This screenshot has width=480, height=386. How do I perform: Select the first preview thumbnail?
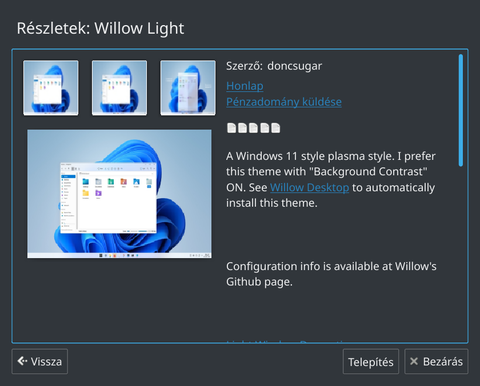(51, 88)
